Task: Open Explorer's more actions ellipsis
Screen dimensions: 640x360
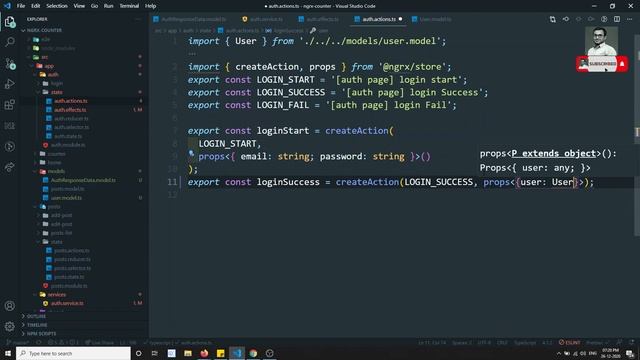Action: [138, 19]
